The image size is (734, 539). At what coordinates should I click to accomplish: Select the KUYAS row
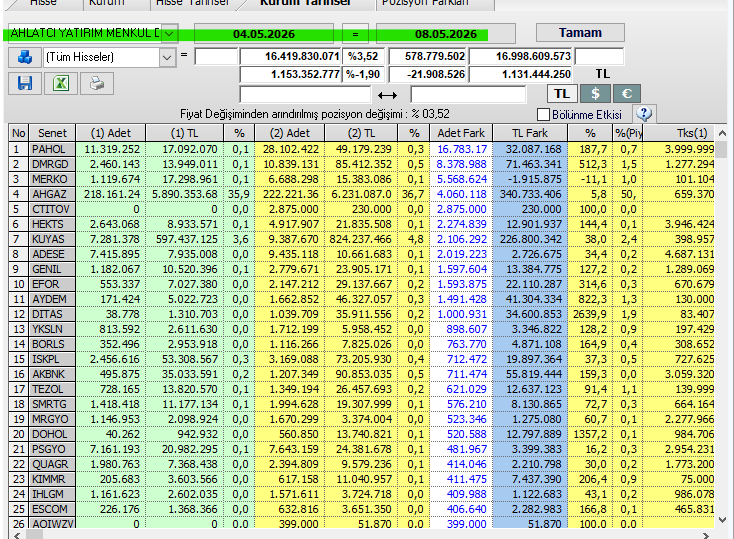click(x=361, y=239)
